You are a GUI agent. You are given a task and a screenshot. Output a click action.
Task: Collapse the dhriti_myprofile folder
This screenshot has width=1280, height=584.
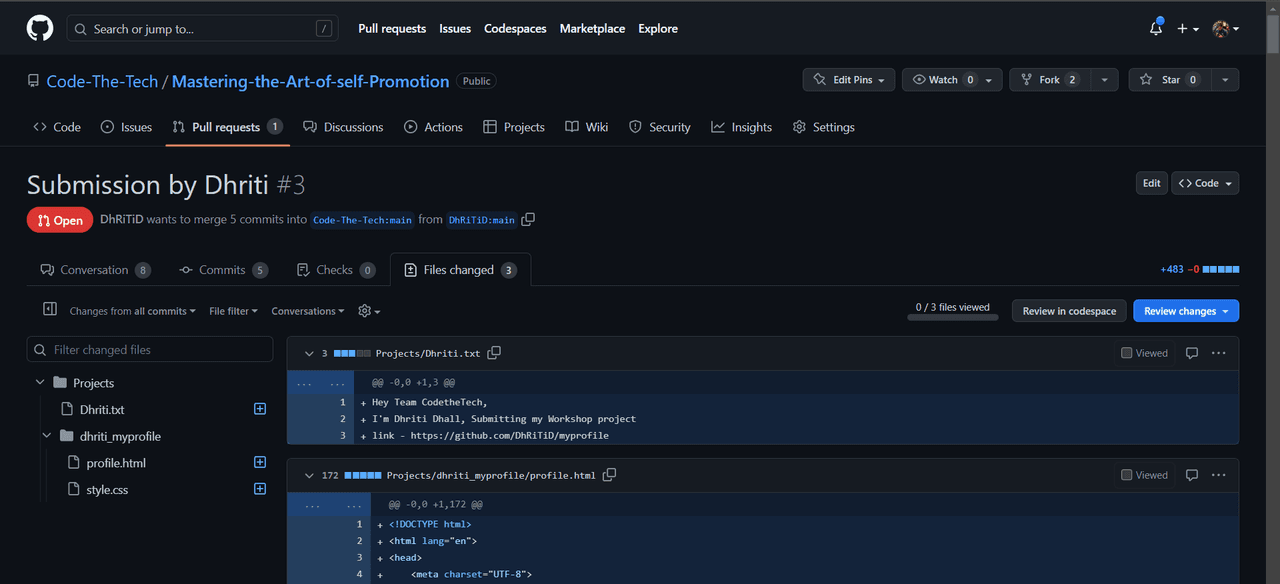click(x=47, y=436)
